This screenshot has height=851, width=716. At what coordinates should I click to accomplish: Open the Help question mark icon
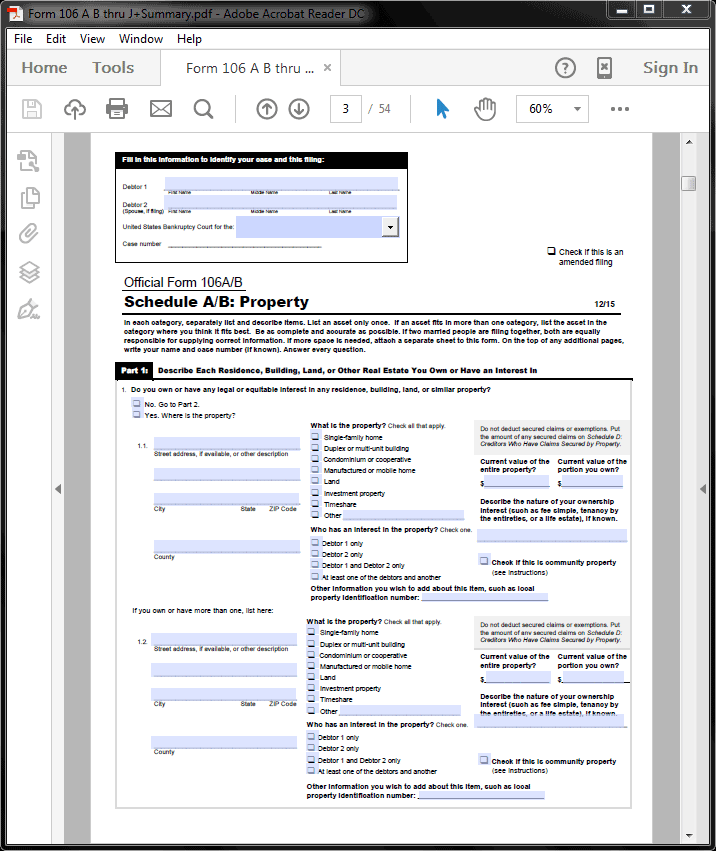click(x=565, y=68)
